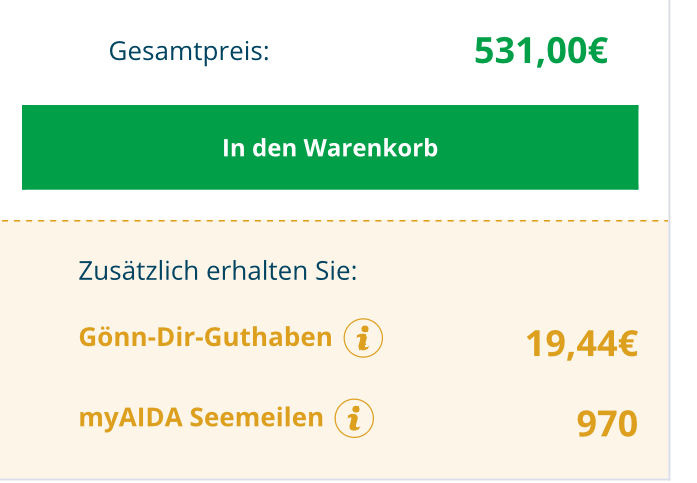The height and width of the screenshot is (483, 697).
Task: Add to cart via In den Warenkorb
Action: click(330, 148)
